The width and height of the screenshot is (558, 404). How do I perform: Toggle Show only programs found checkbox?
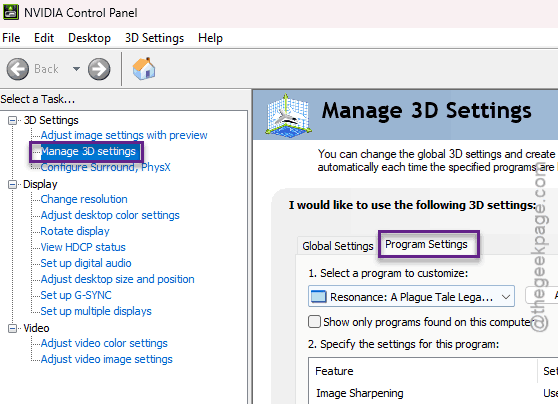tap(314, 321)
